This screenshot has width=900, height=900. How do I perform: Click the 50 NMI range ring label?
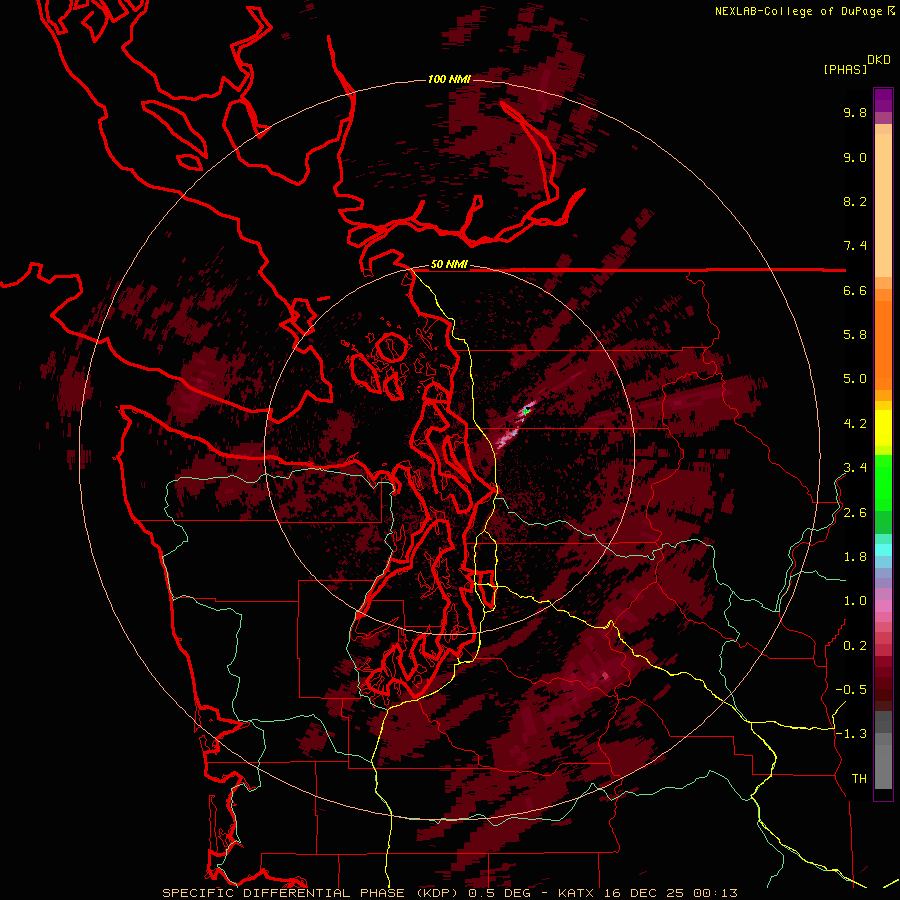click(449, 265)
